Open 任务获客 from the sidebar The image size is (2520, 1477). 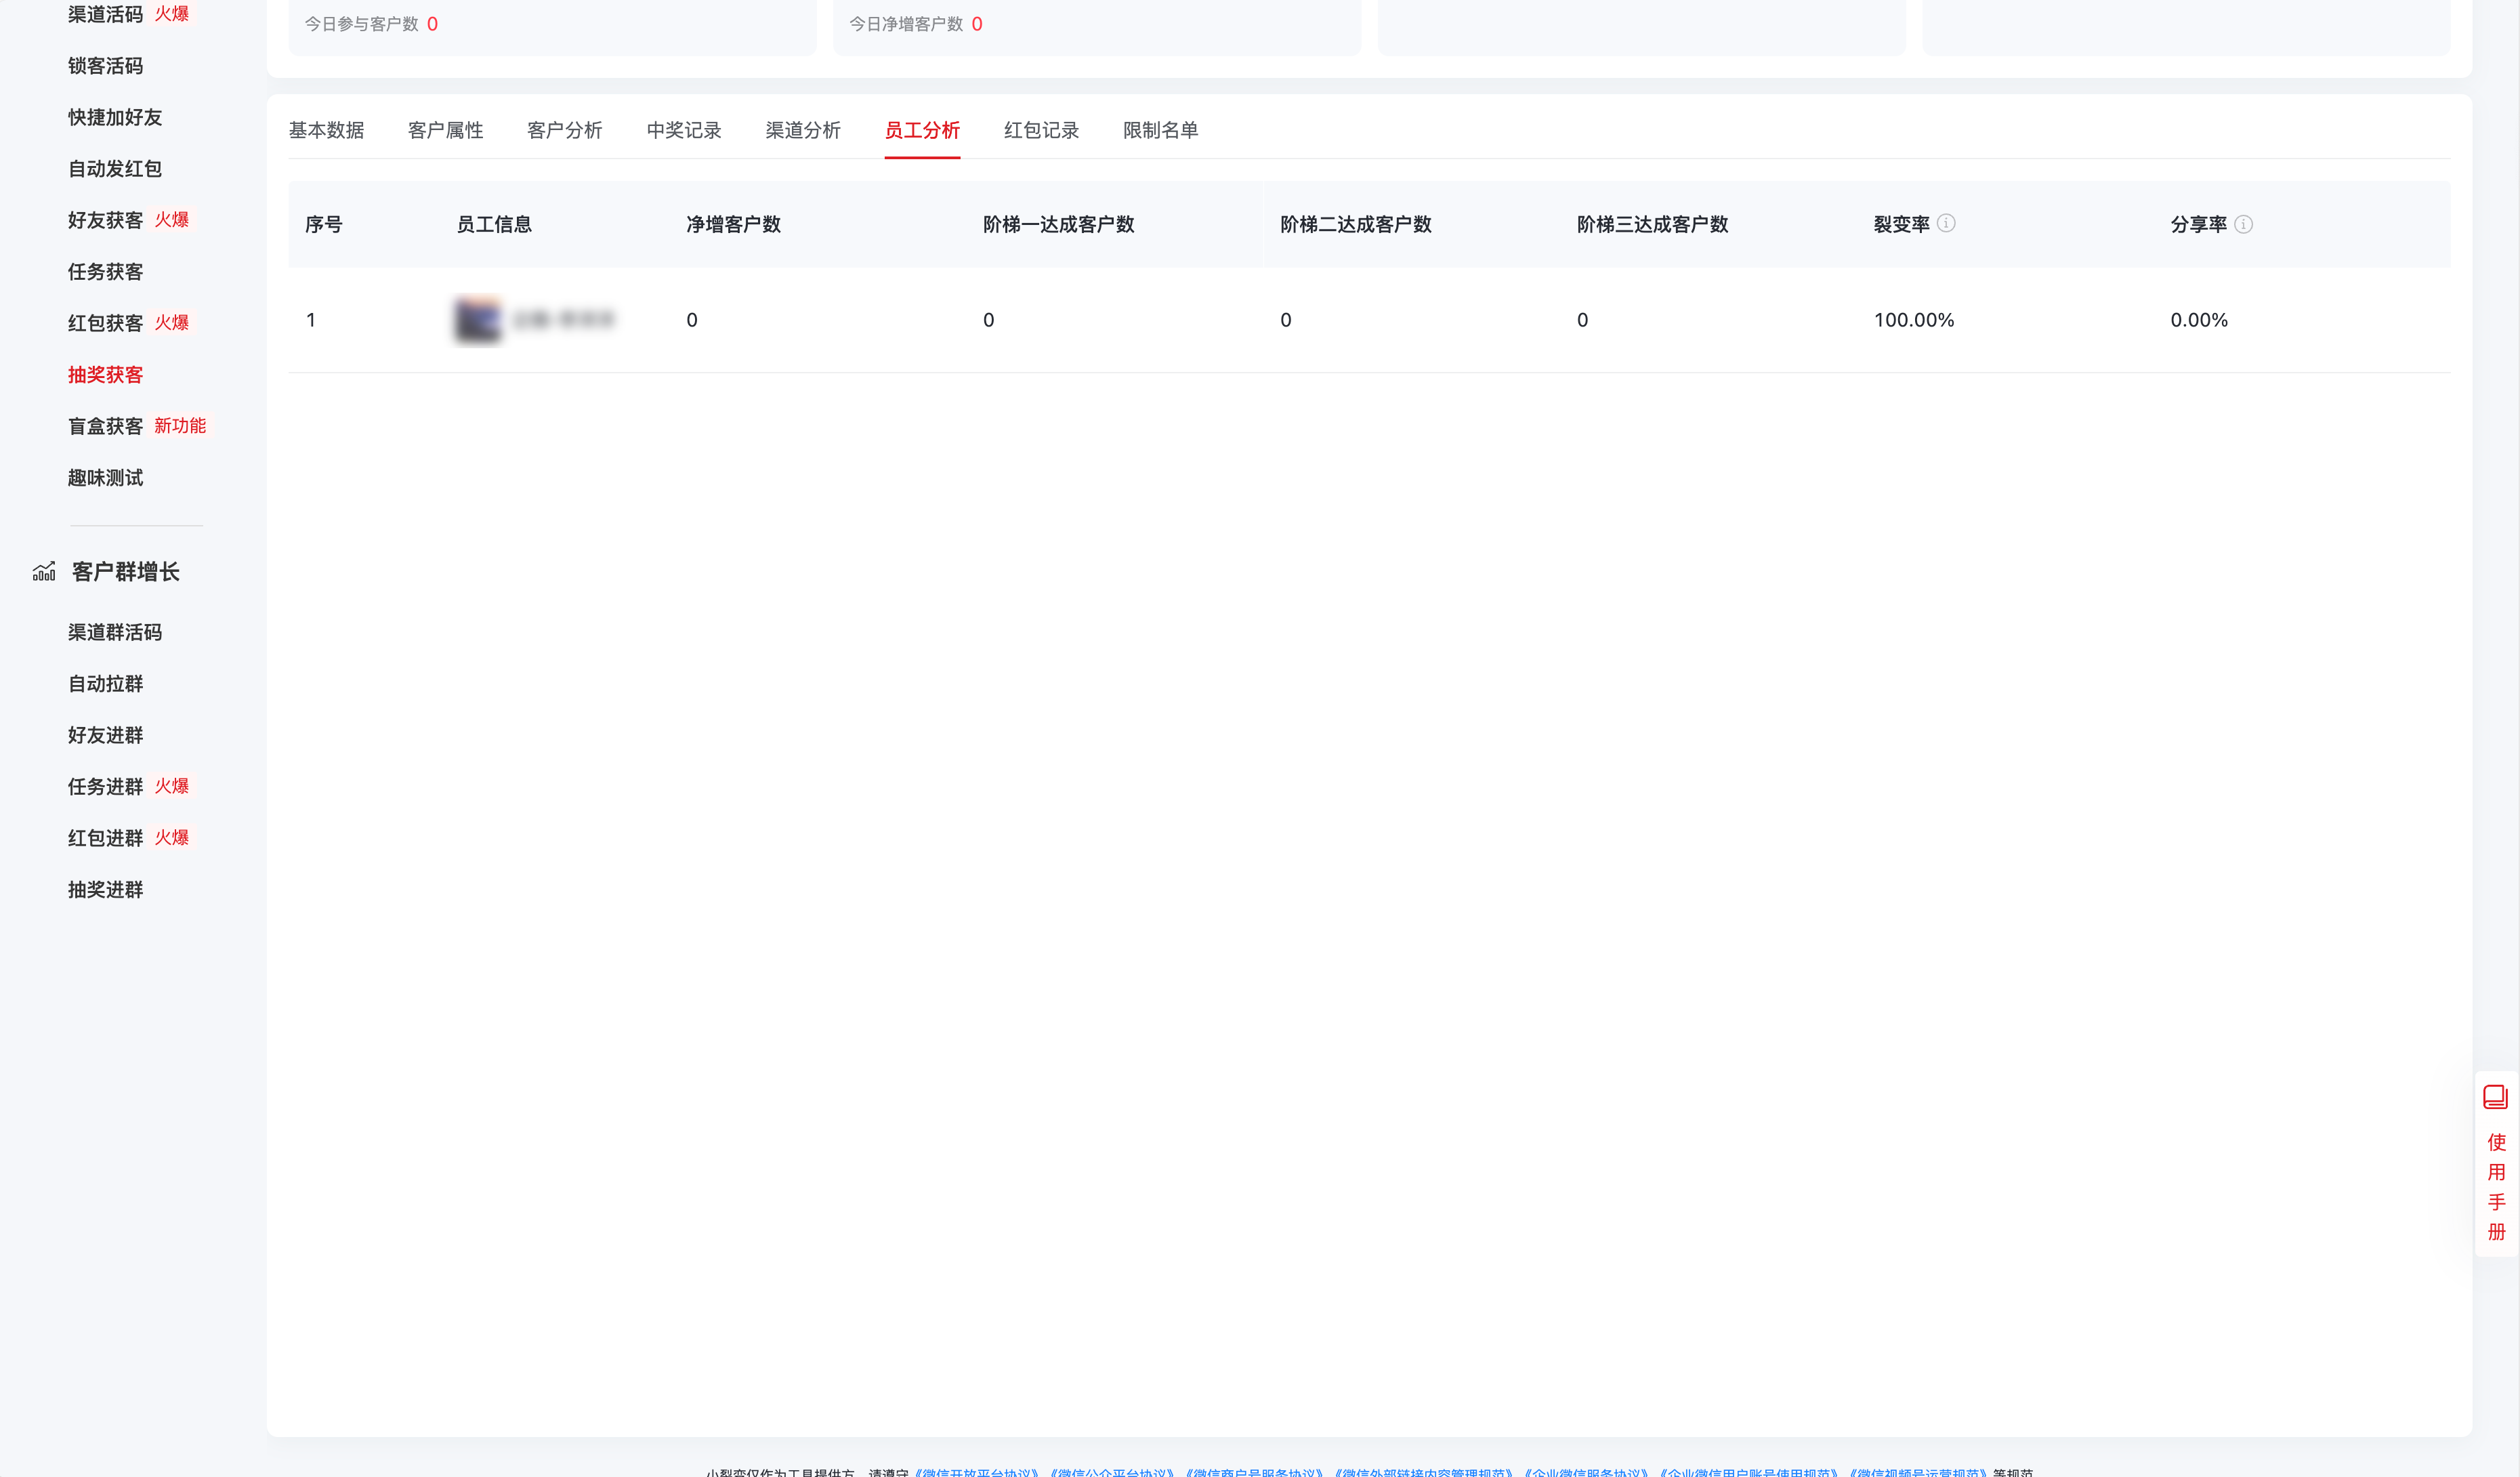point(105,271)
